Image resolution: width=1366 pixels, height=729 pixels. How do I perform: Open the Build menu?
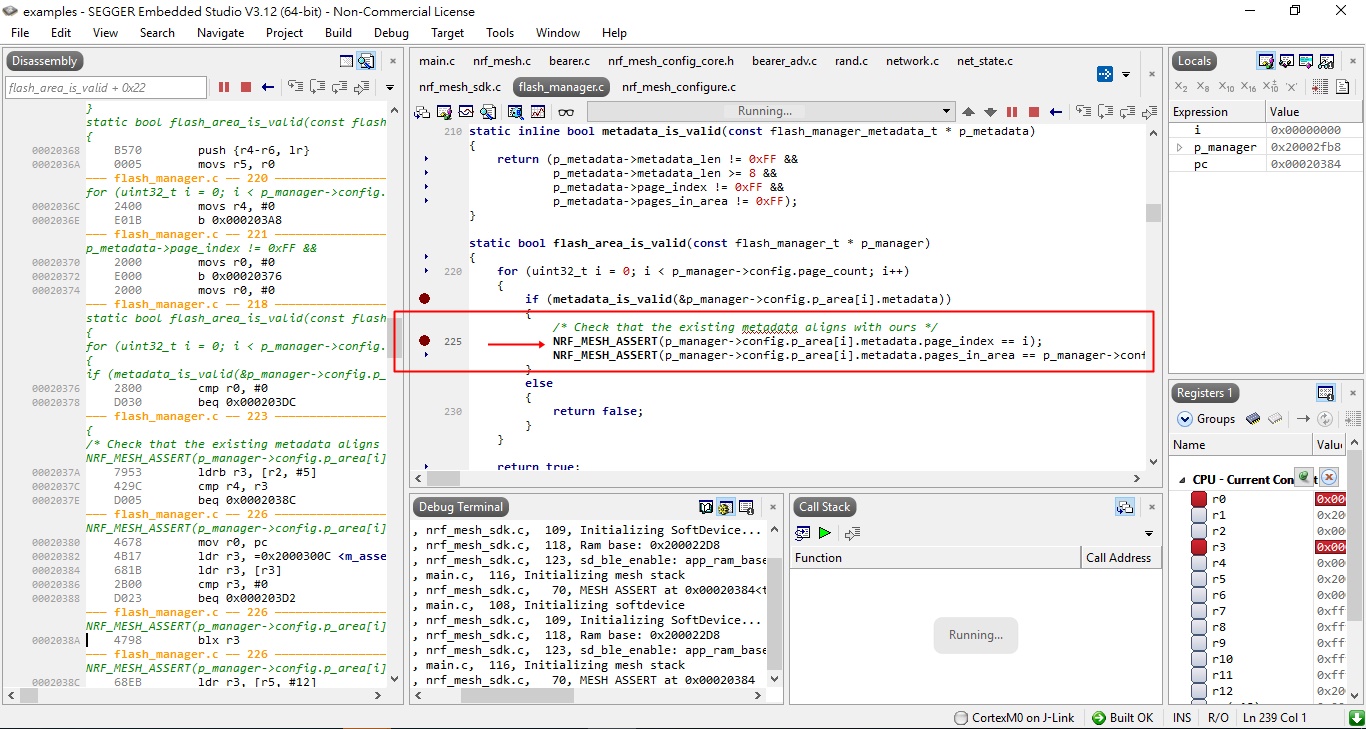[339, 33]
